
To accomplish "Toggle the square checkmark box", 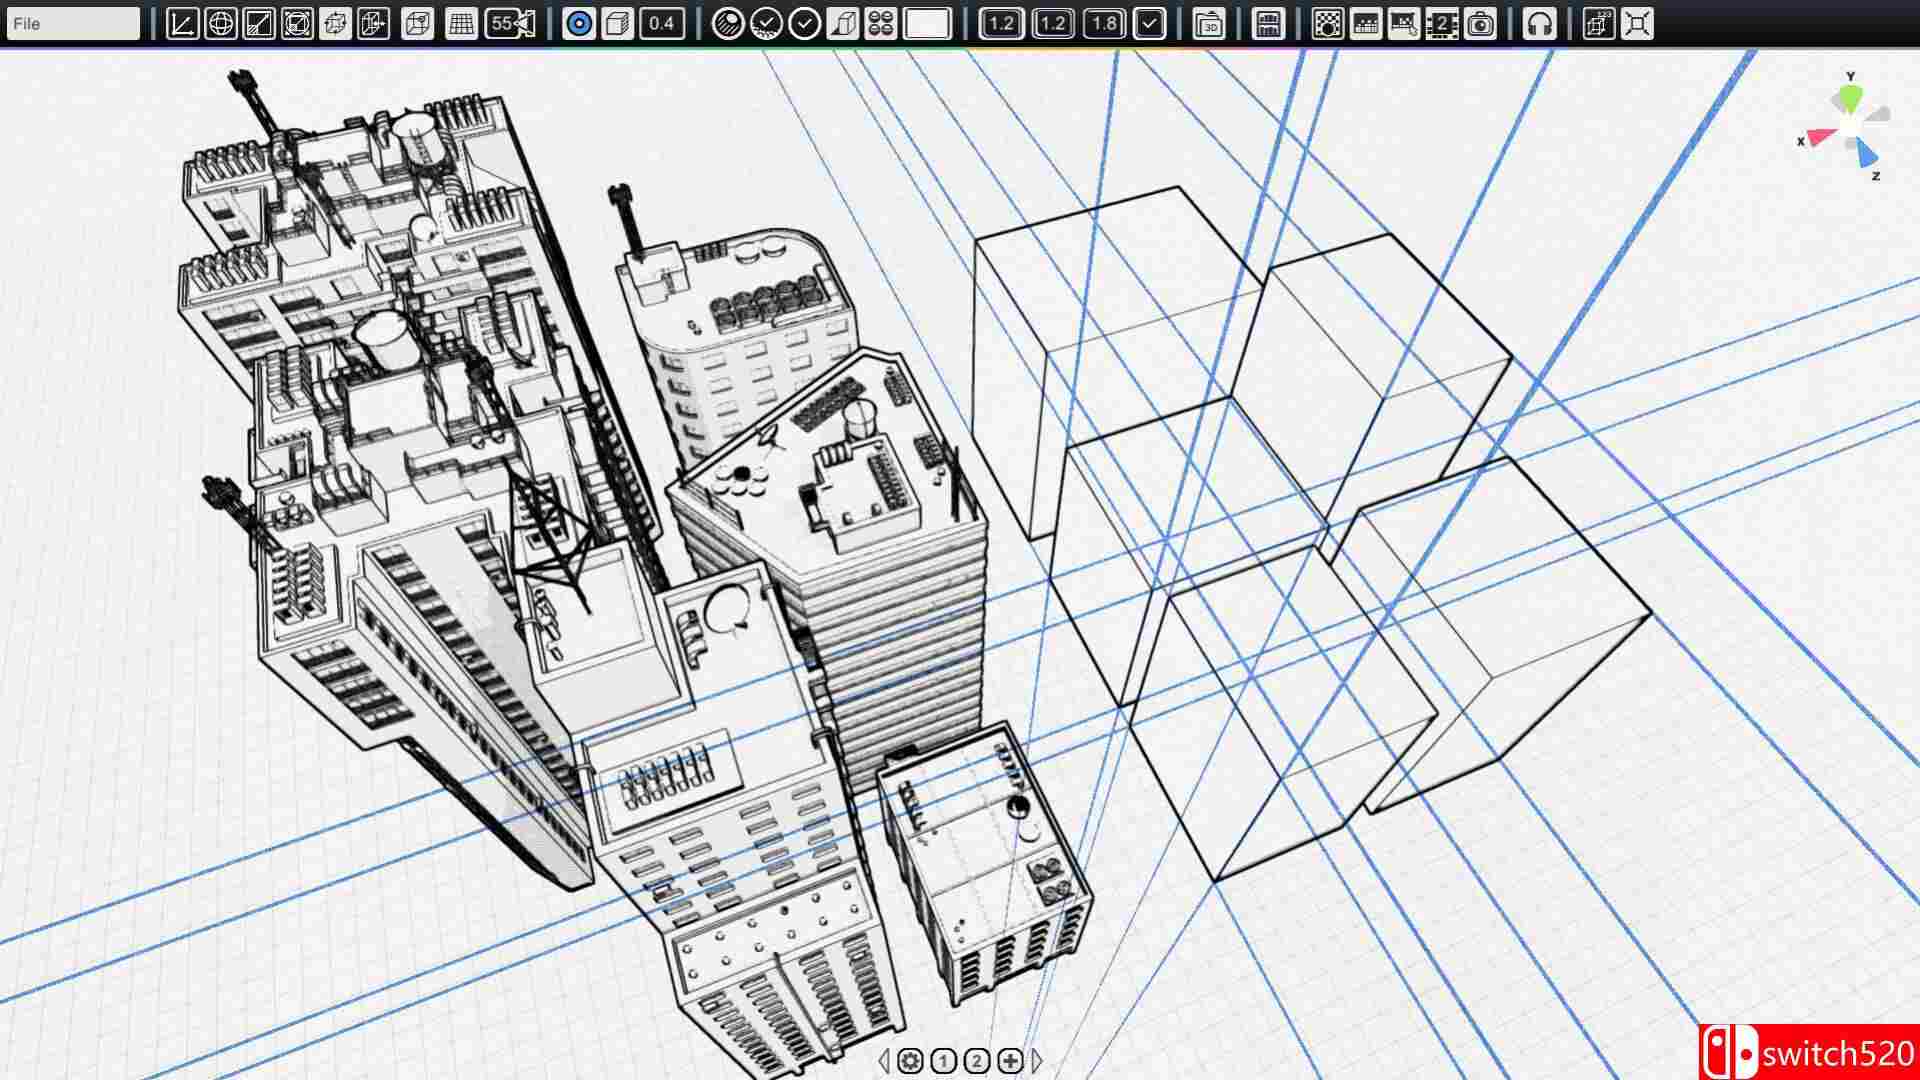I will pos(1150,23).
